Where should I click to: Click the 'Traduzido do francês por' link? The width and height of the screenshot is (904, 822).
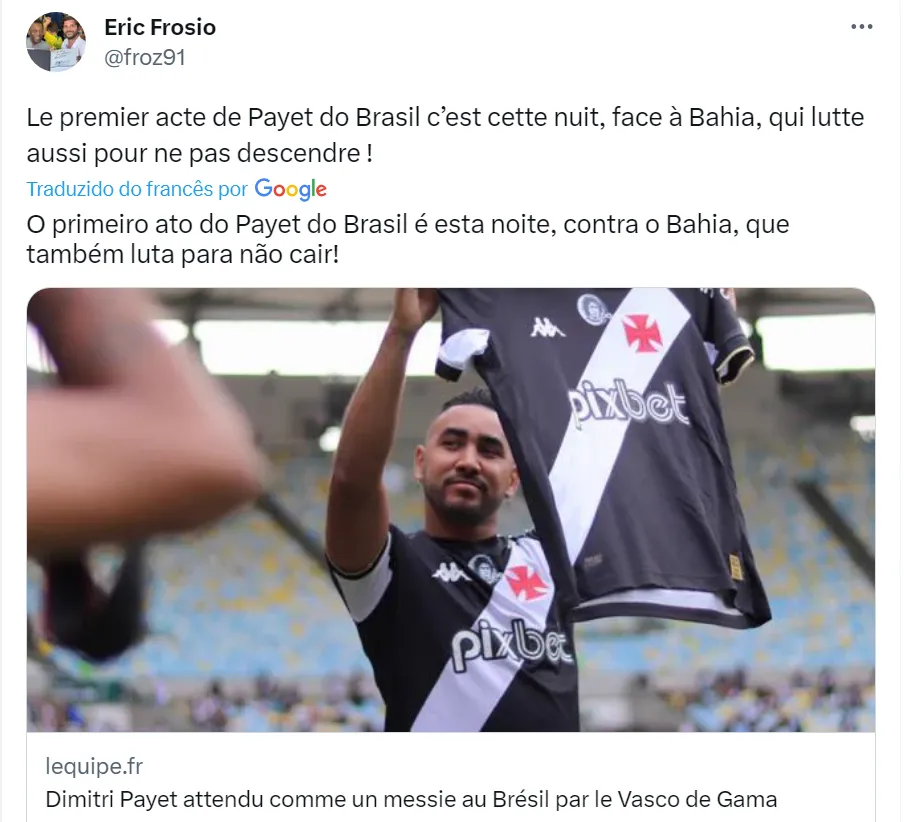tap(137, 189)
